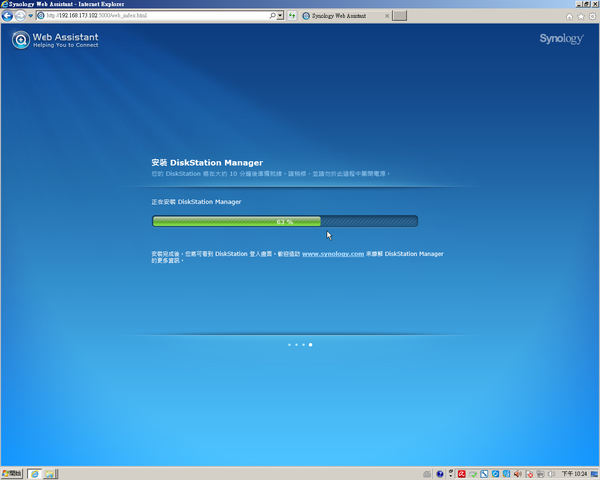Viewport: 600px width, 480px height.
Task: Click the site icon left of the URL
Action: 41,16
